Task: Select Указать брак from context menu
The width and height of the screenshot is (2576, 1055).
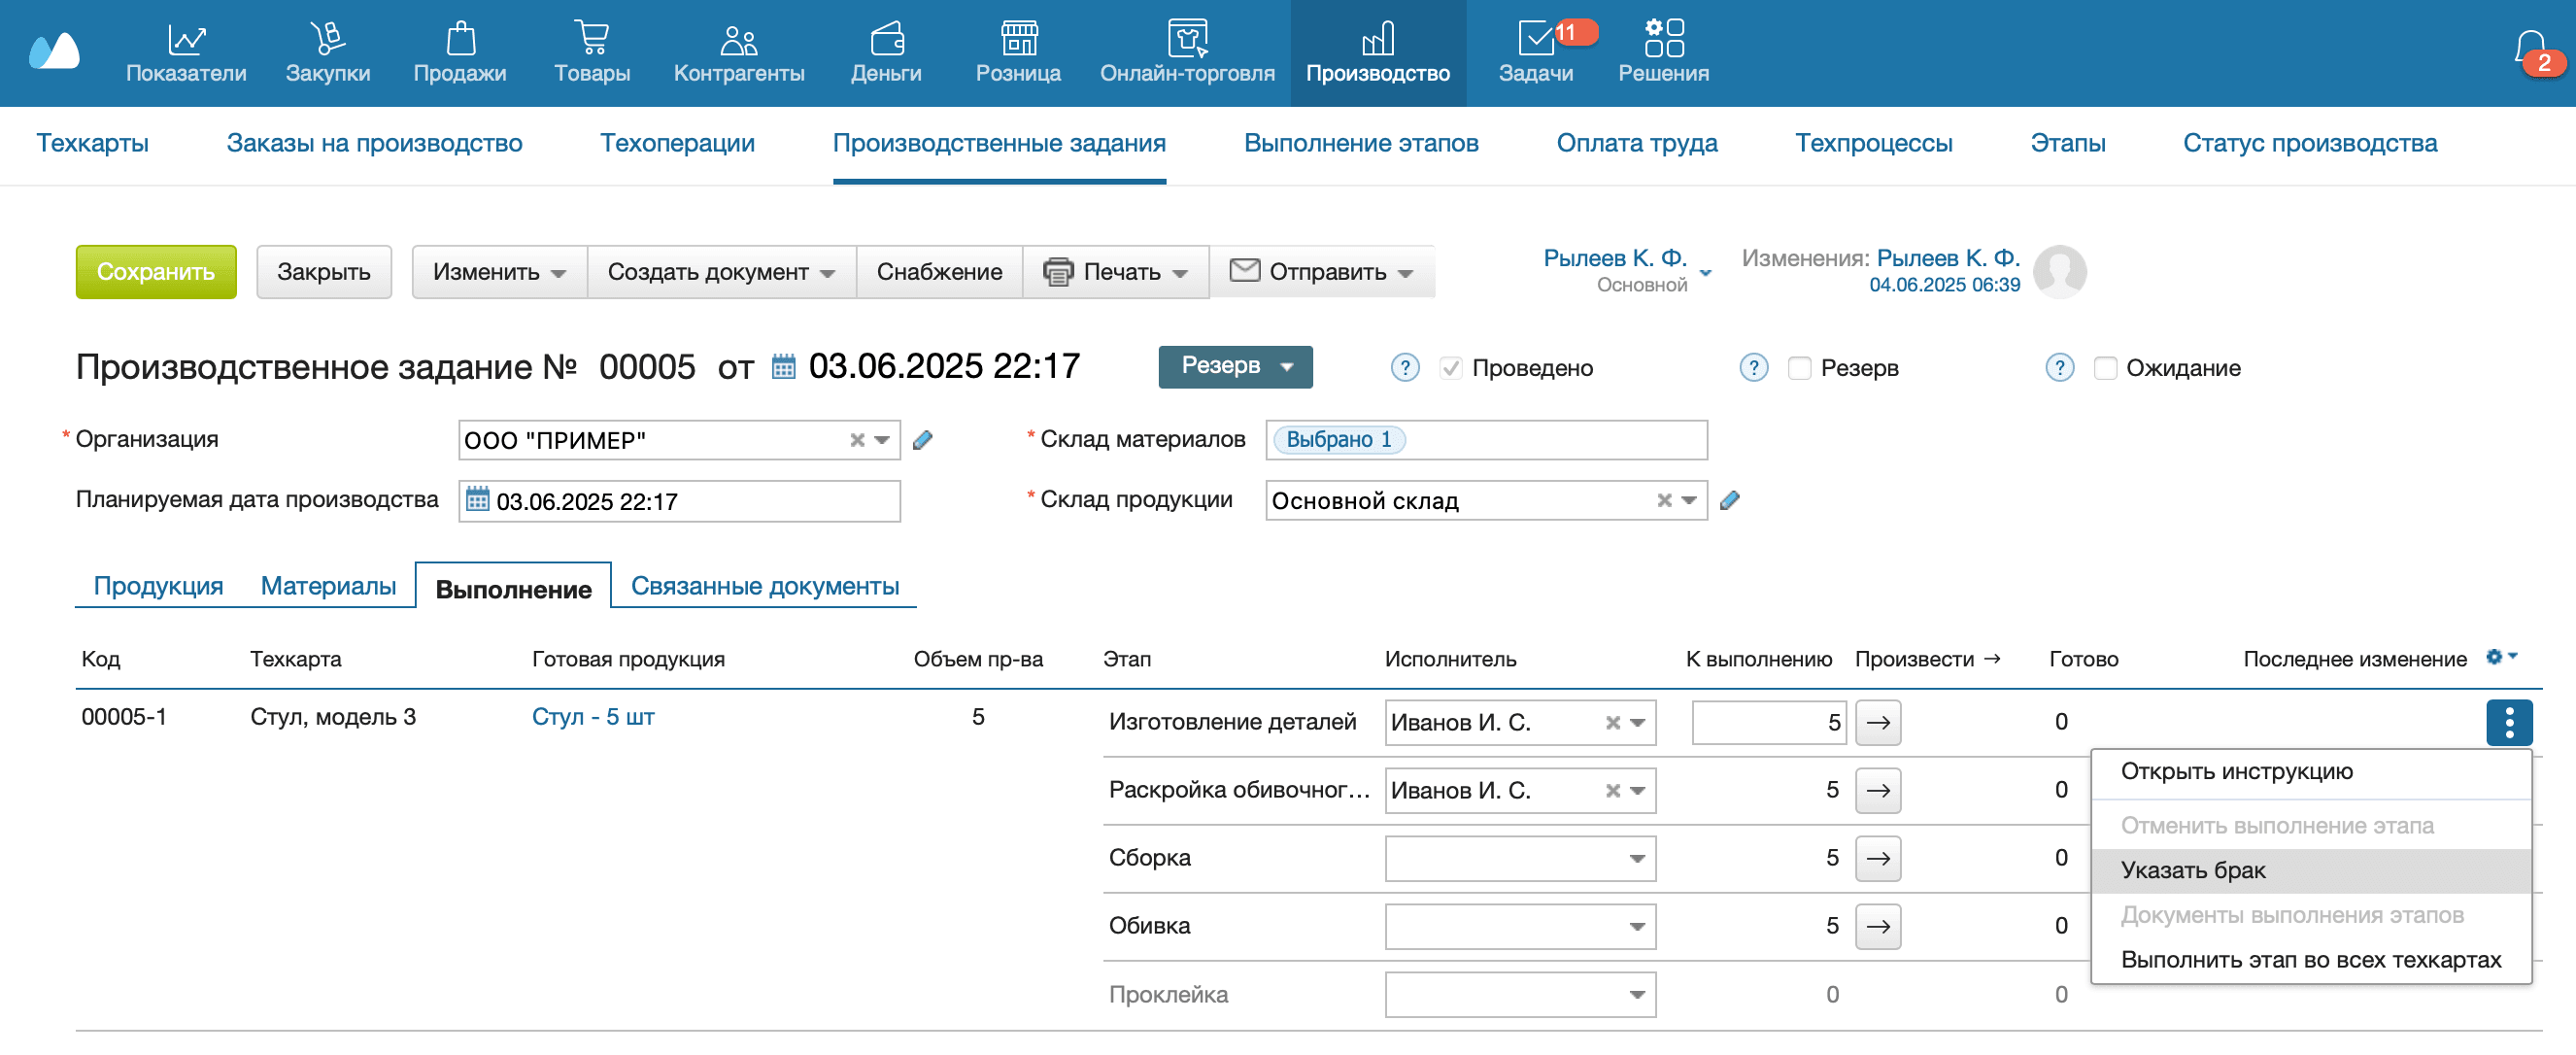Action: pos(2193,870)
